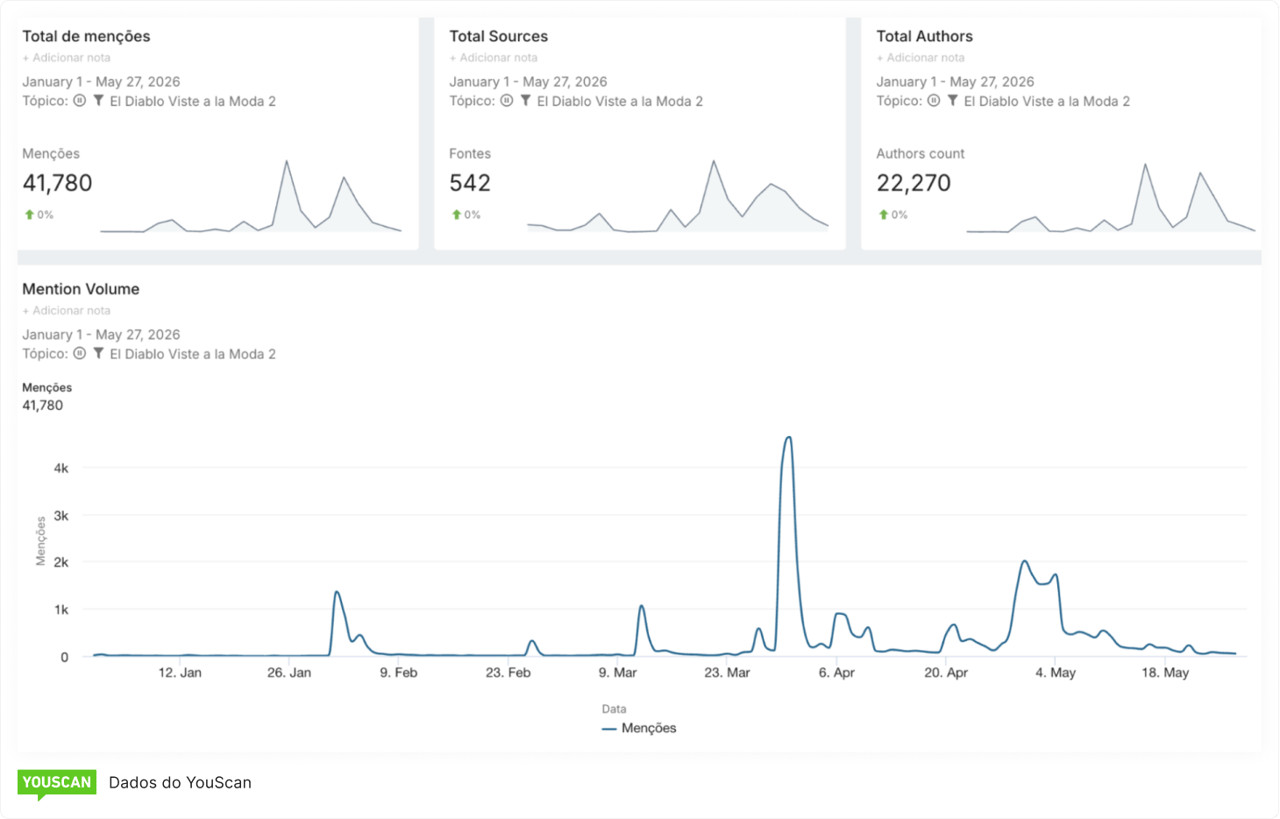The image size is (1280, 819).
Task: Click the tallest peak near 6. Apr
Action: pos(788,438)
